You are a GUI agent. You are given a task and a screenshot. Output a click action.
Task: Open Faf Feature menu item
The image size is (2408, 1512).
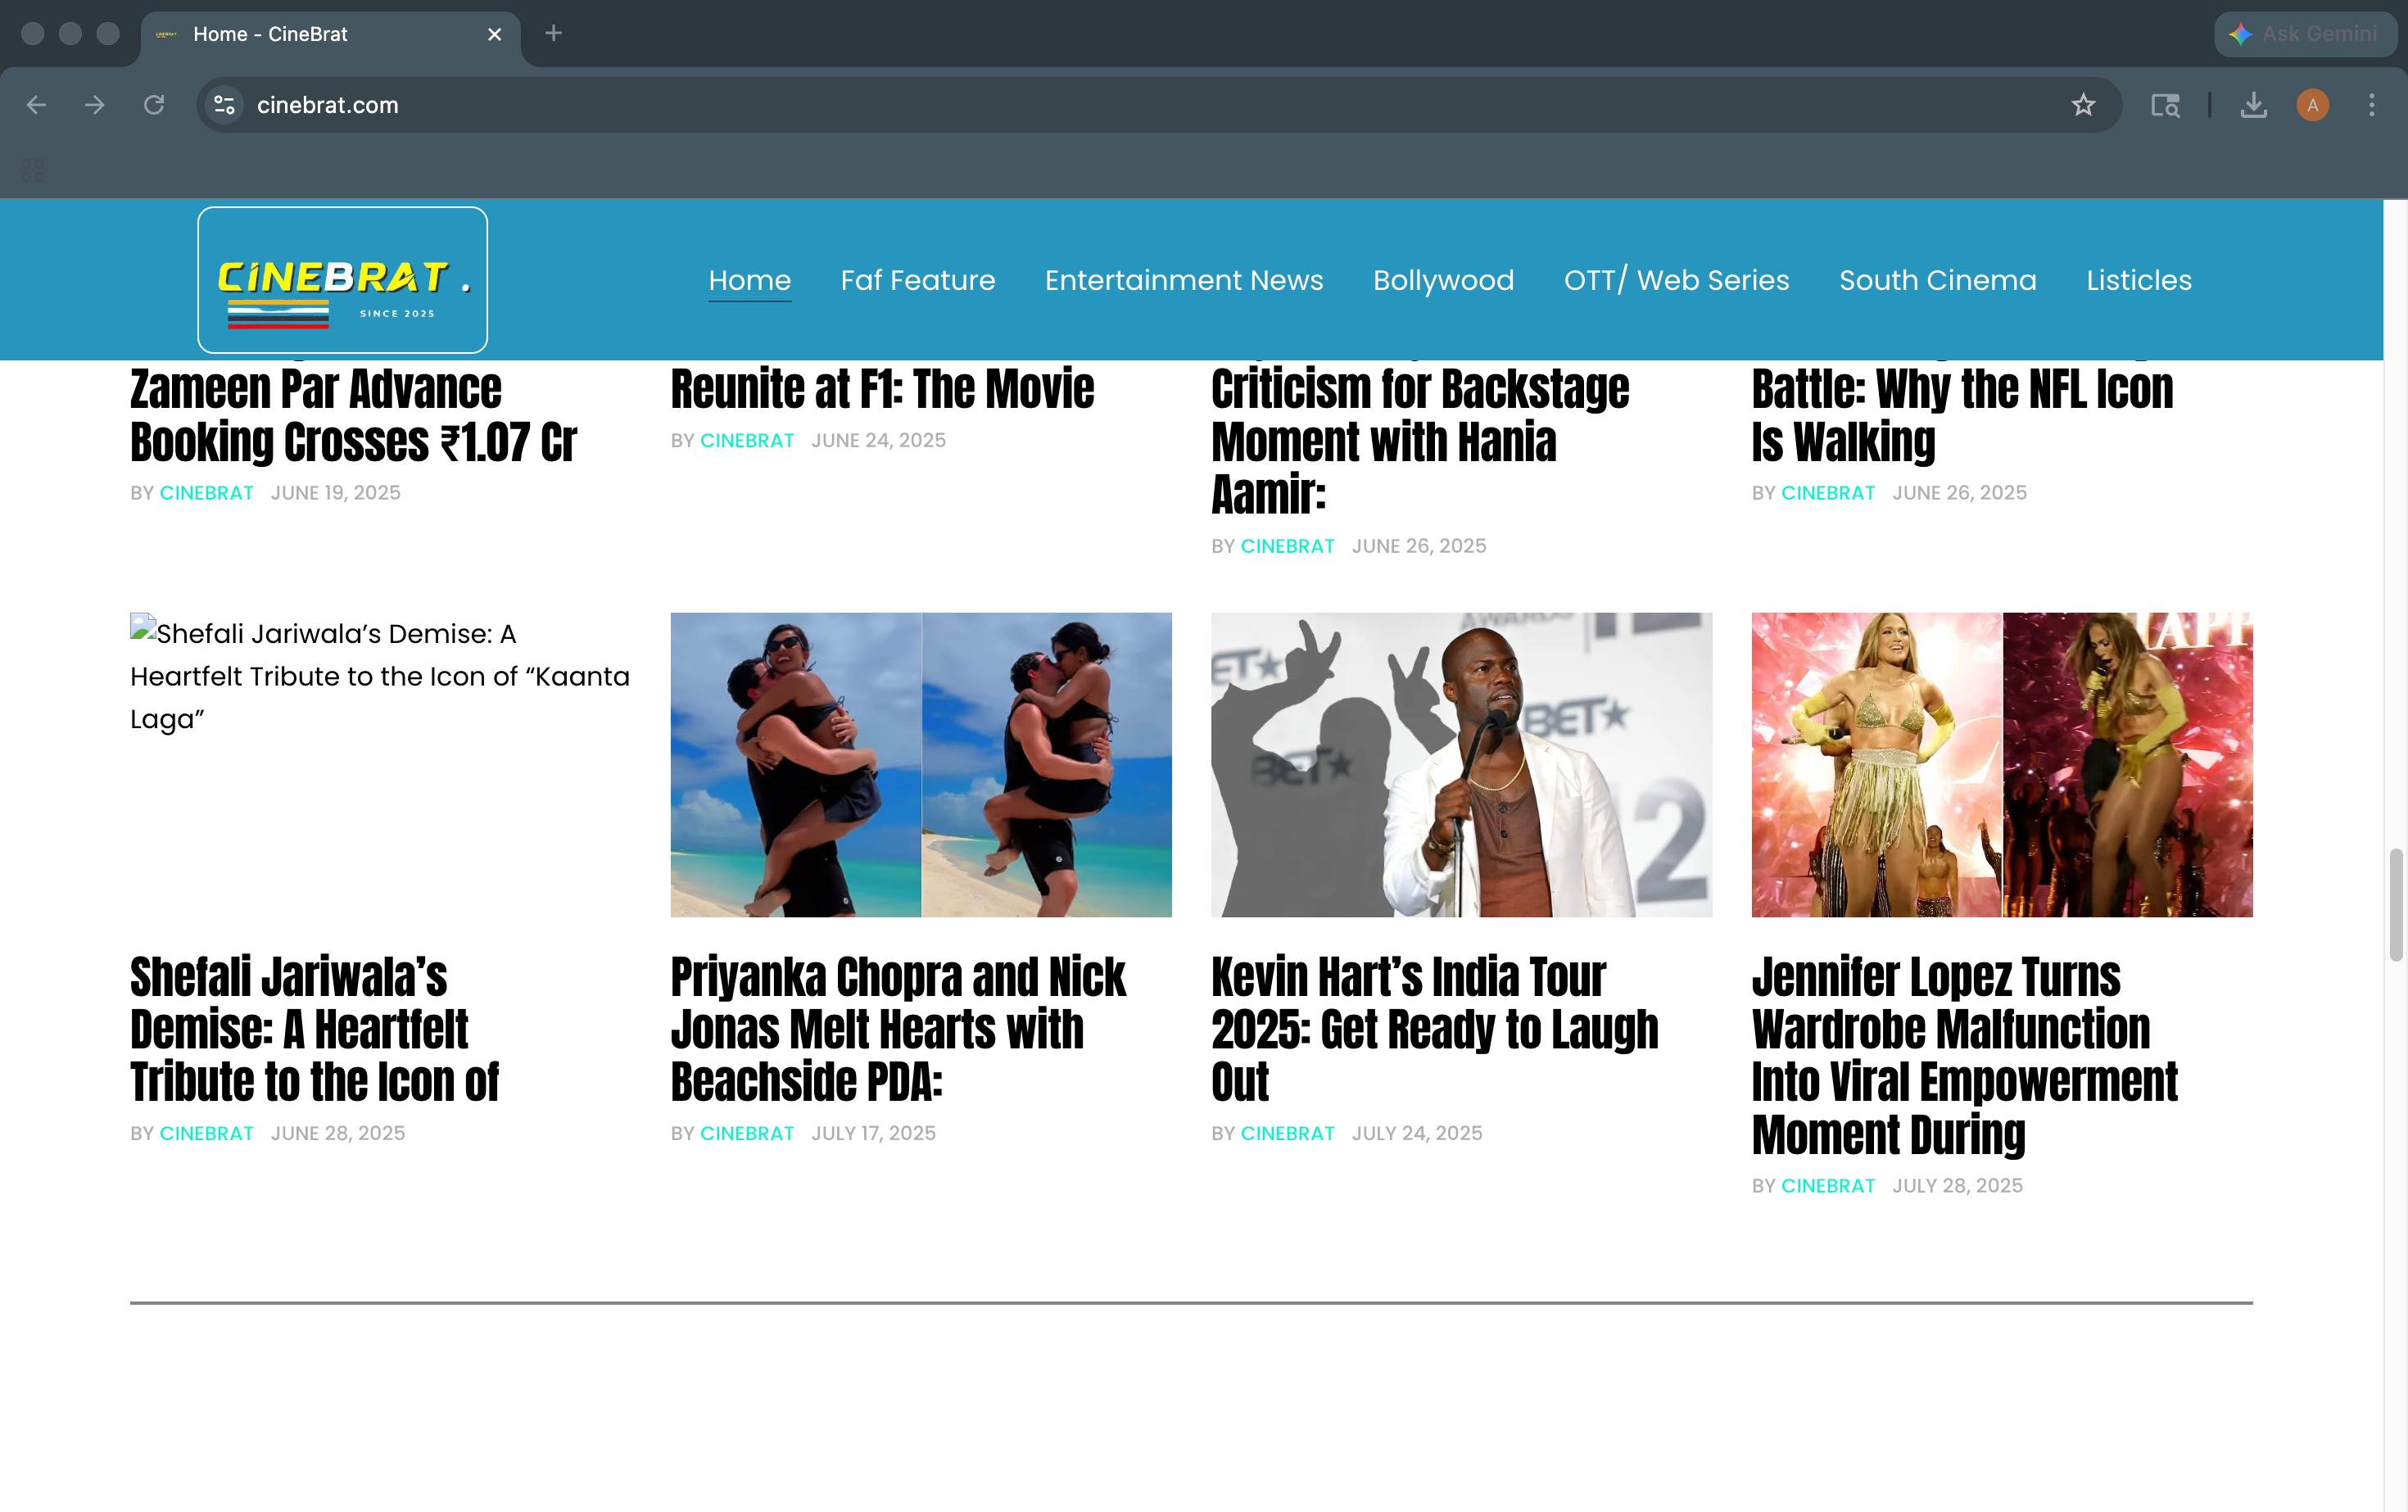tap(918, 280)
